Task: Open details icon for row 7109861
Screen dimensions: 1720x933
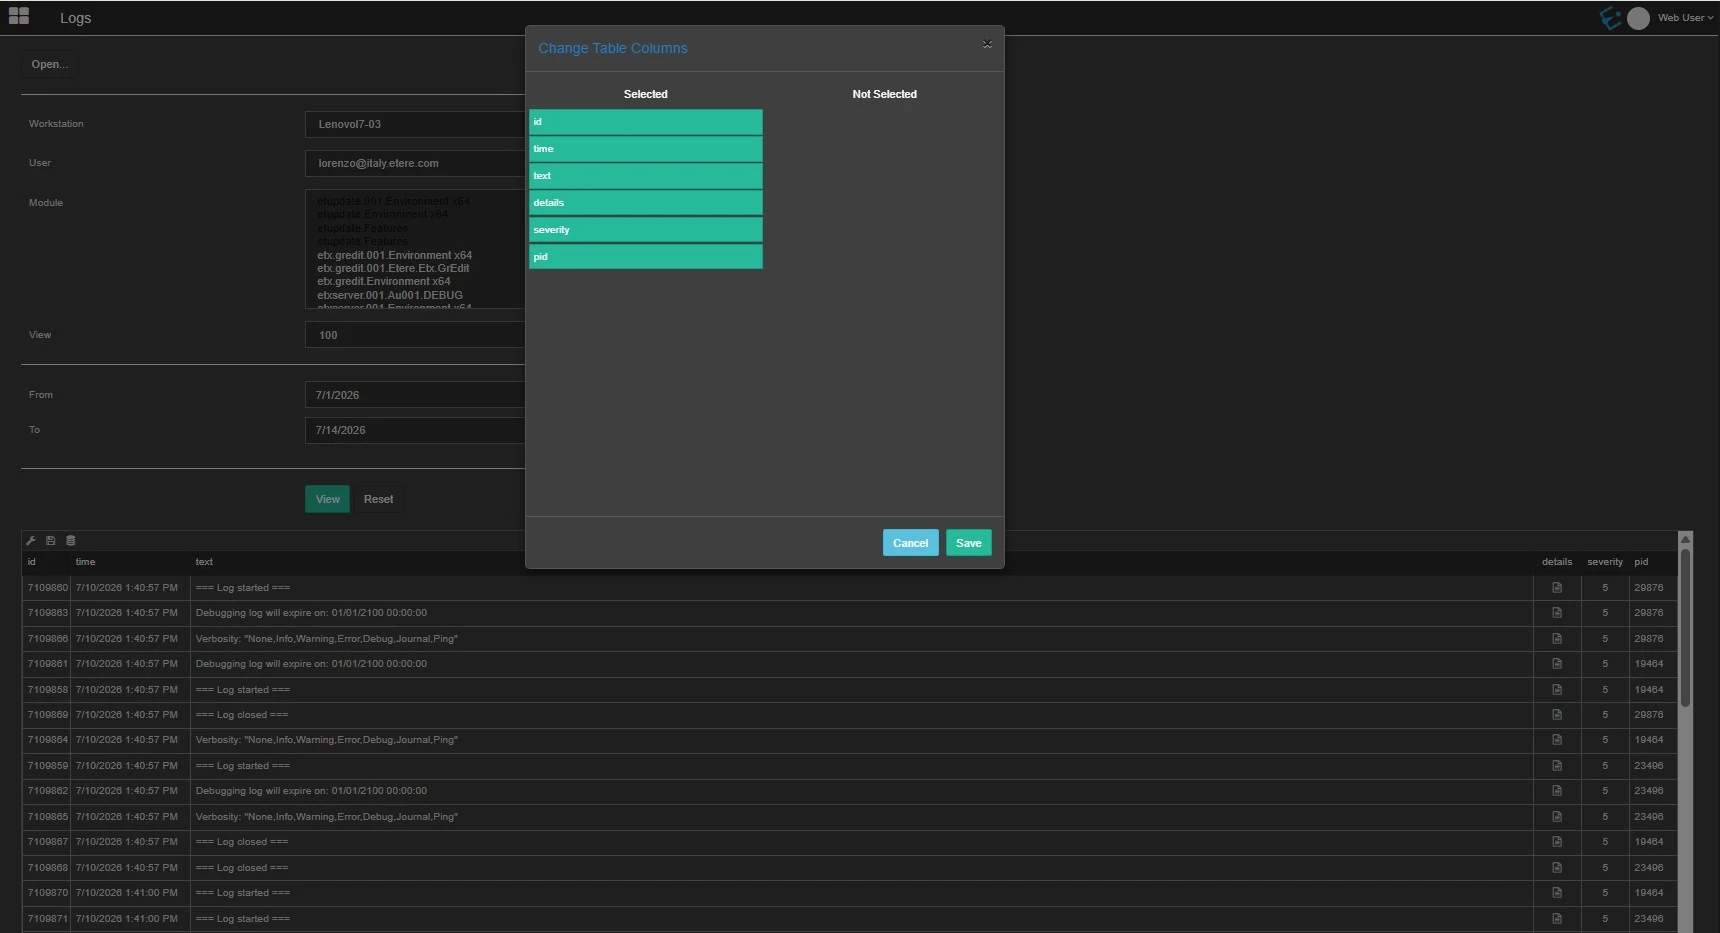Action: coord(1557,664)
